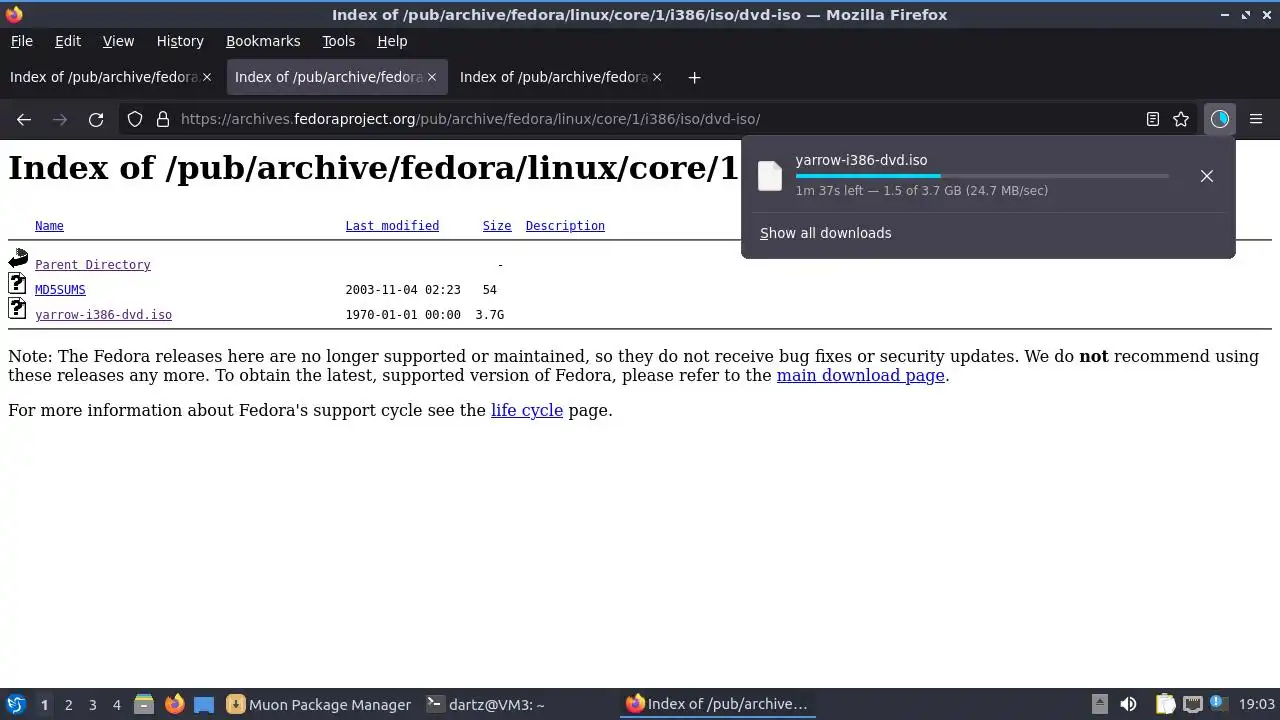
Task: Click the download progress bar
Action: click(982, 176)
